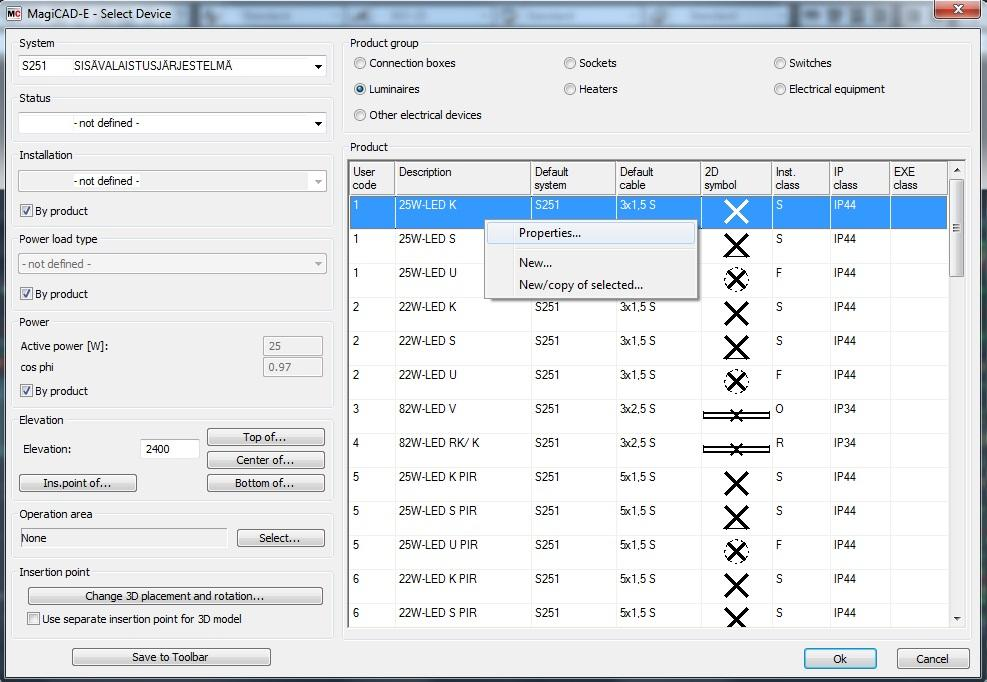Open the Status dropdown
This screenshot has width=987, height=682.
(x=172, y=123)
